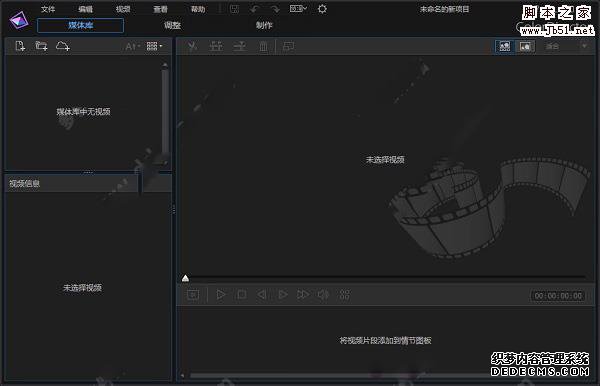Select the split scissors tool
The image size is (600, 386).
click(x=192, y=46)
